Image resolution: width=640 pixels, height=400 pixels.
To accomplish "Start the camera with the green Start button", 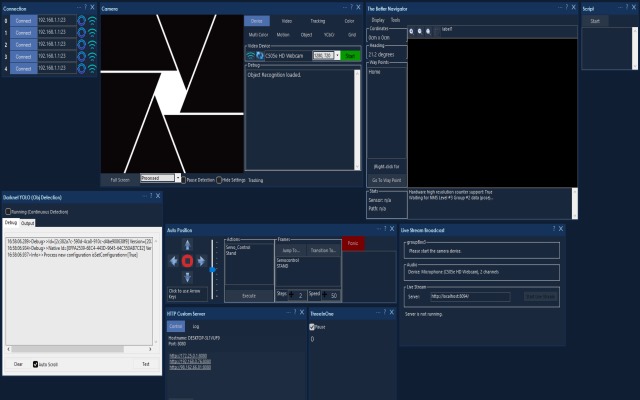I will (350, 56).
